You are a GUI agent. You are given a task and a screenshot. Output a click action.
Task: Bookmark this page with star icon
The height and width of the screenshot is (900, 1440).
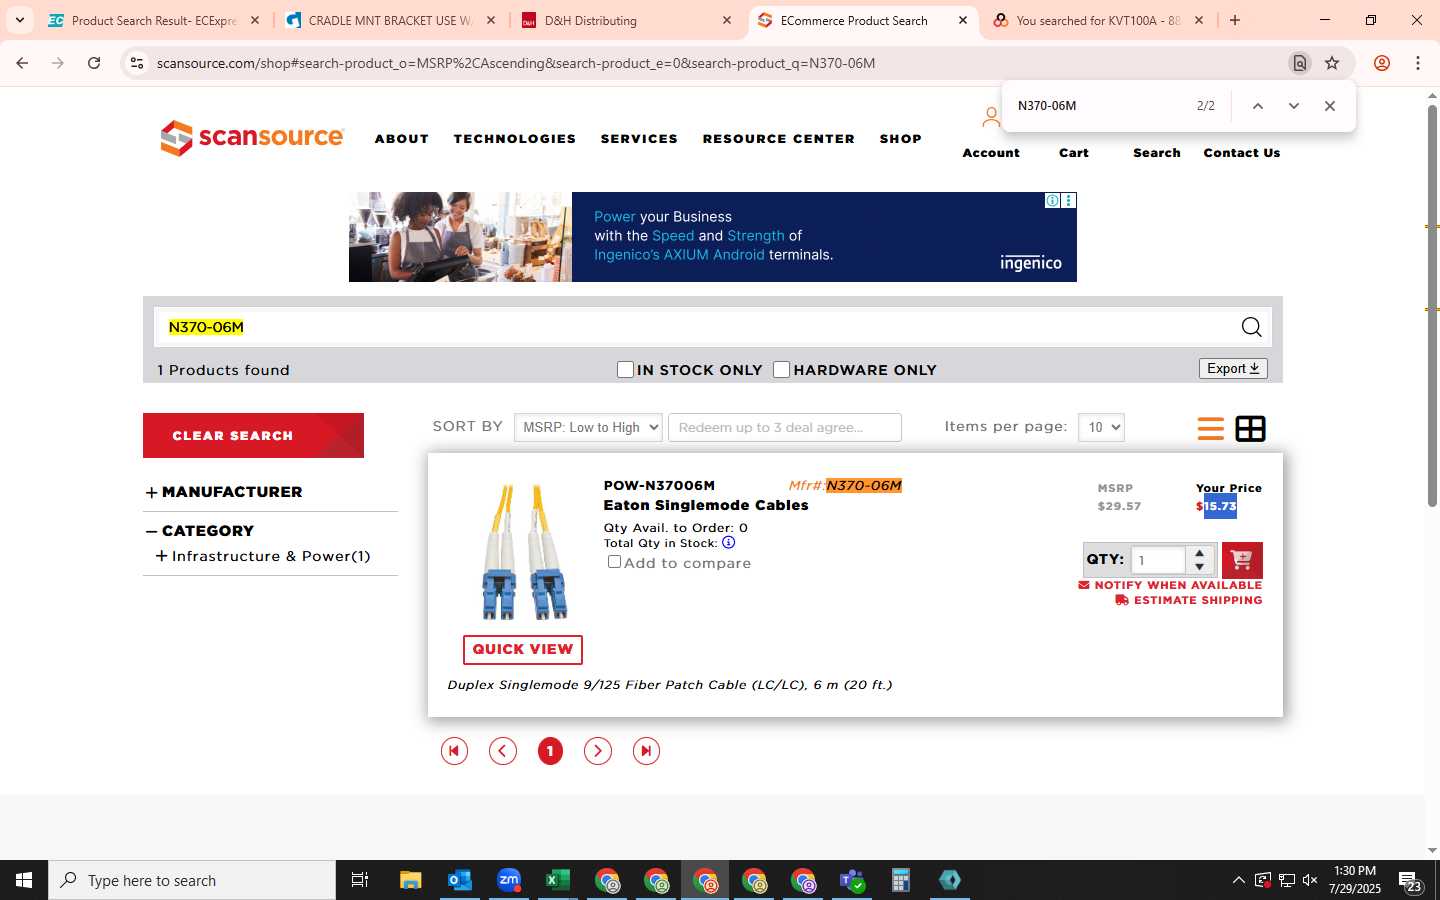pyautogui.click(x=1332, y=63)
